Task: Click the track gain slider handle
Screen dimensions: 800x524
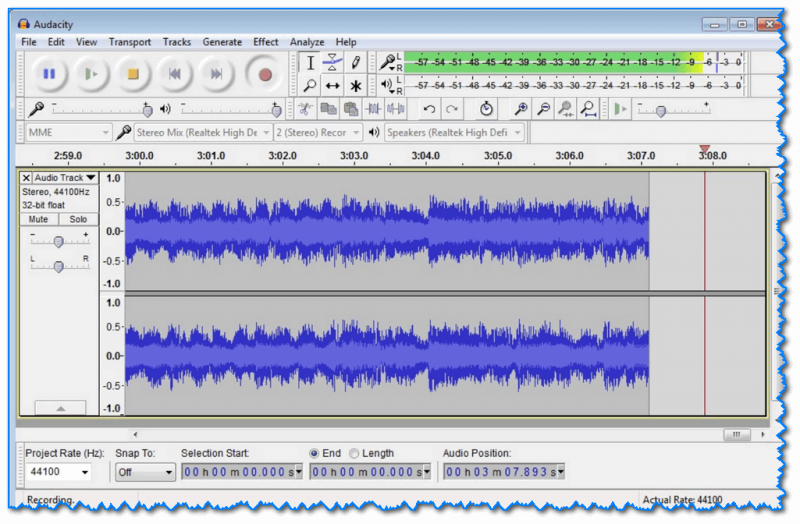Action: 59,242
